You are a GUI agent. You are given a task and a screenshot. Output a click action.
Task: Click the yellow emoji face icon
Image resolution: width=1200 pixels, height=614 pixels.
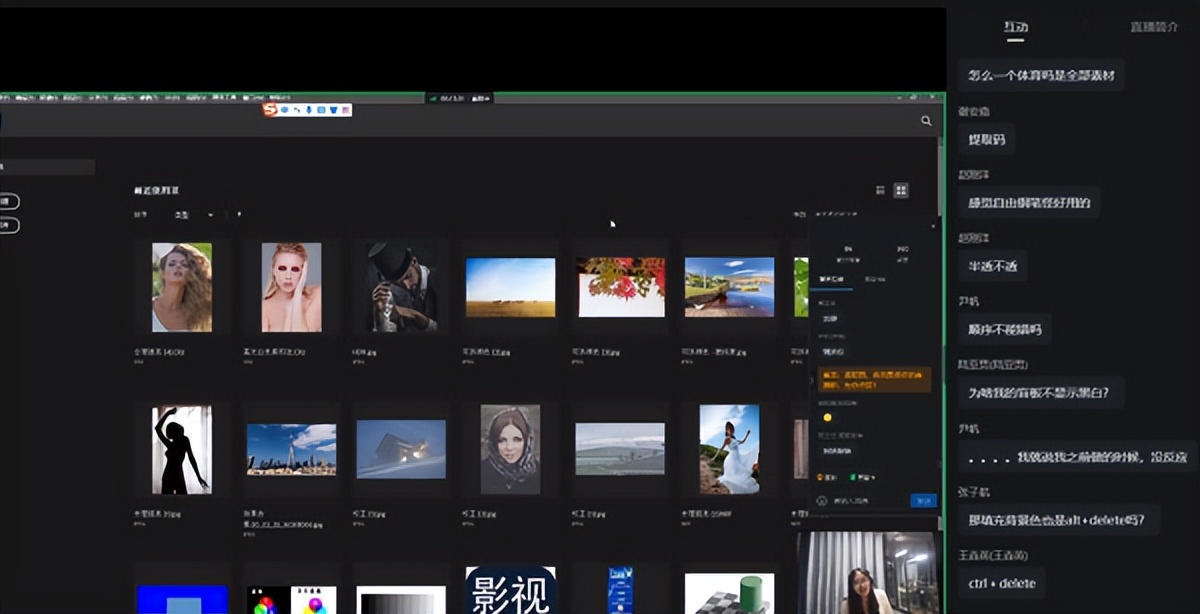pyautogui.click(x=827, y=417)
